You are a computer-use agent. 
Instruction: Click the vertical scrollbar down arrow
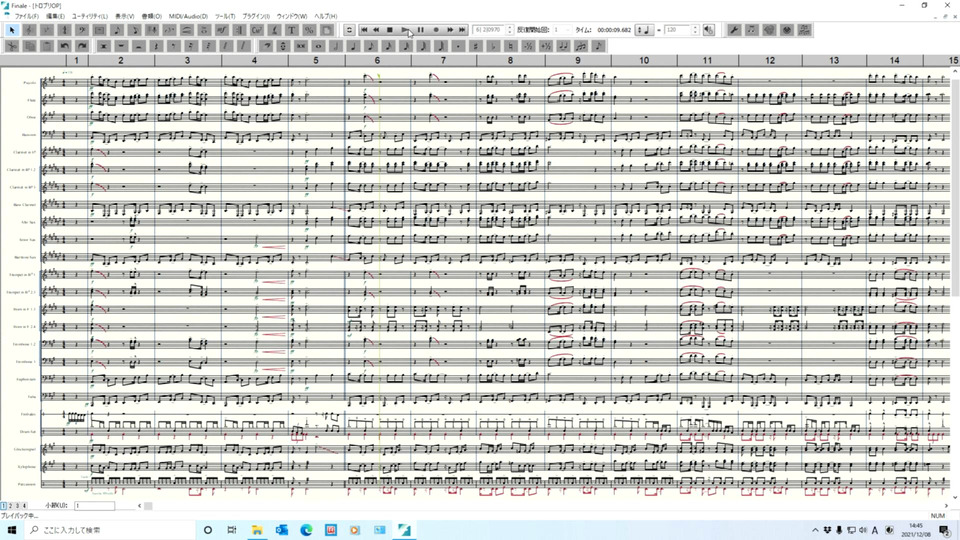point(955,497)
